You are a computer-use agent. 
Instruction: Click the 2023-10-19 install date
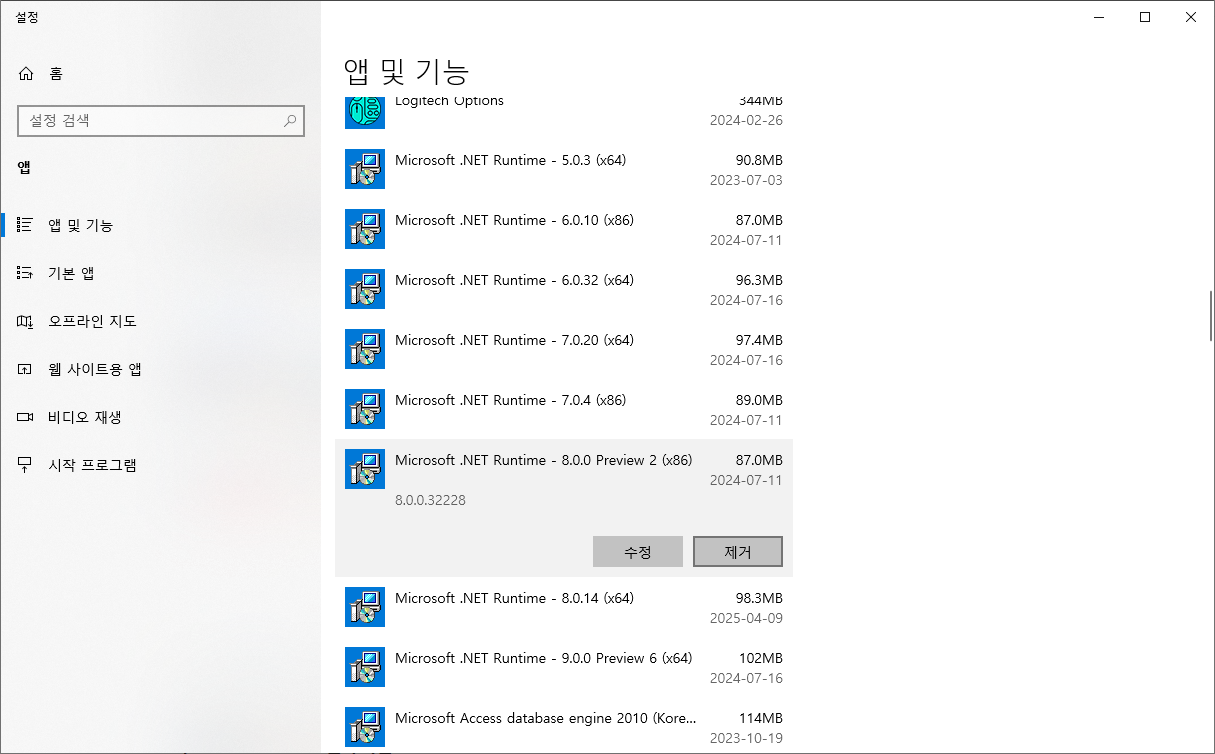[746, 738]
